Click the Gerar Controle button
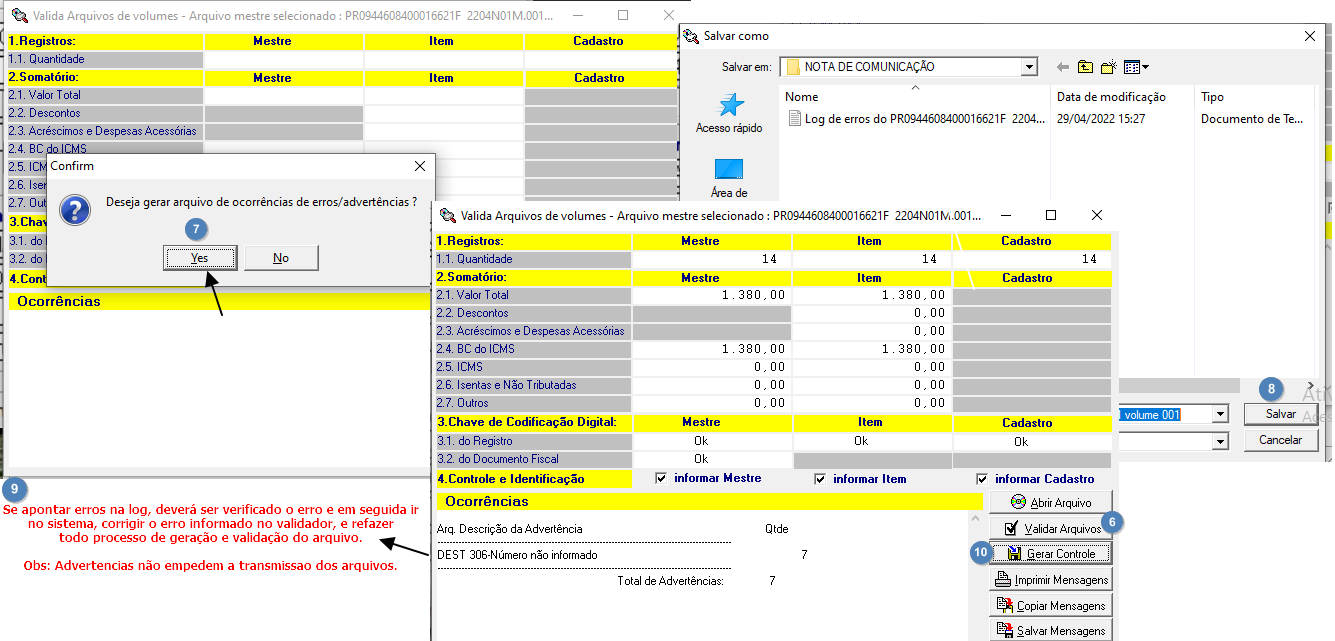 pos(1049,554)
